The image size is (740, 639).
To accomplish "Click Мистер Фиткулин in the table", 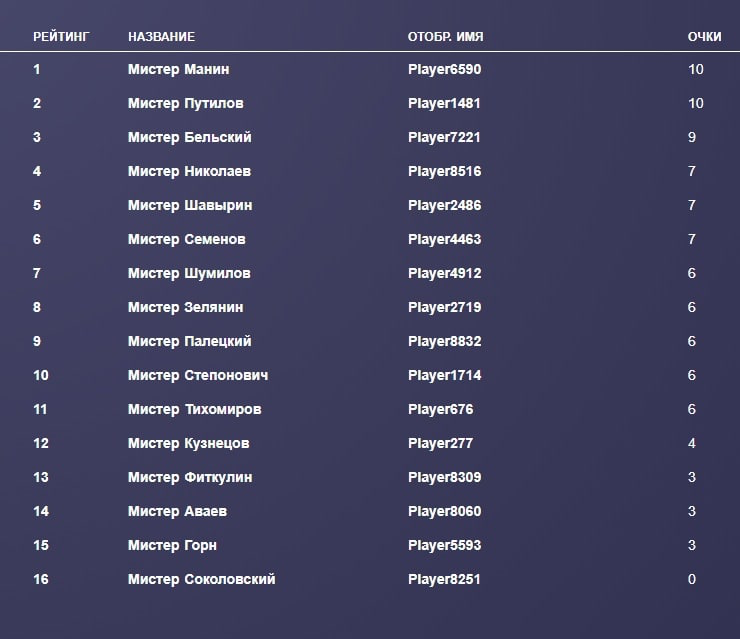I will pyautogui.click(x=189, y=478).
